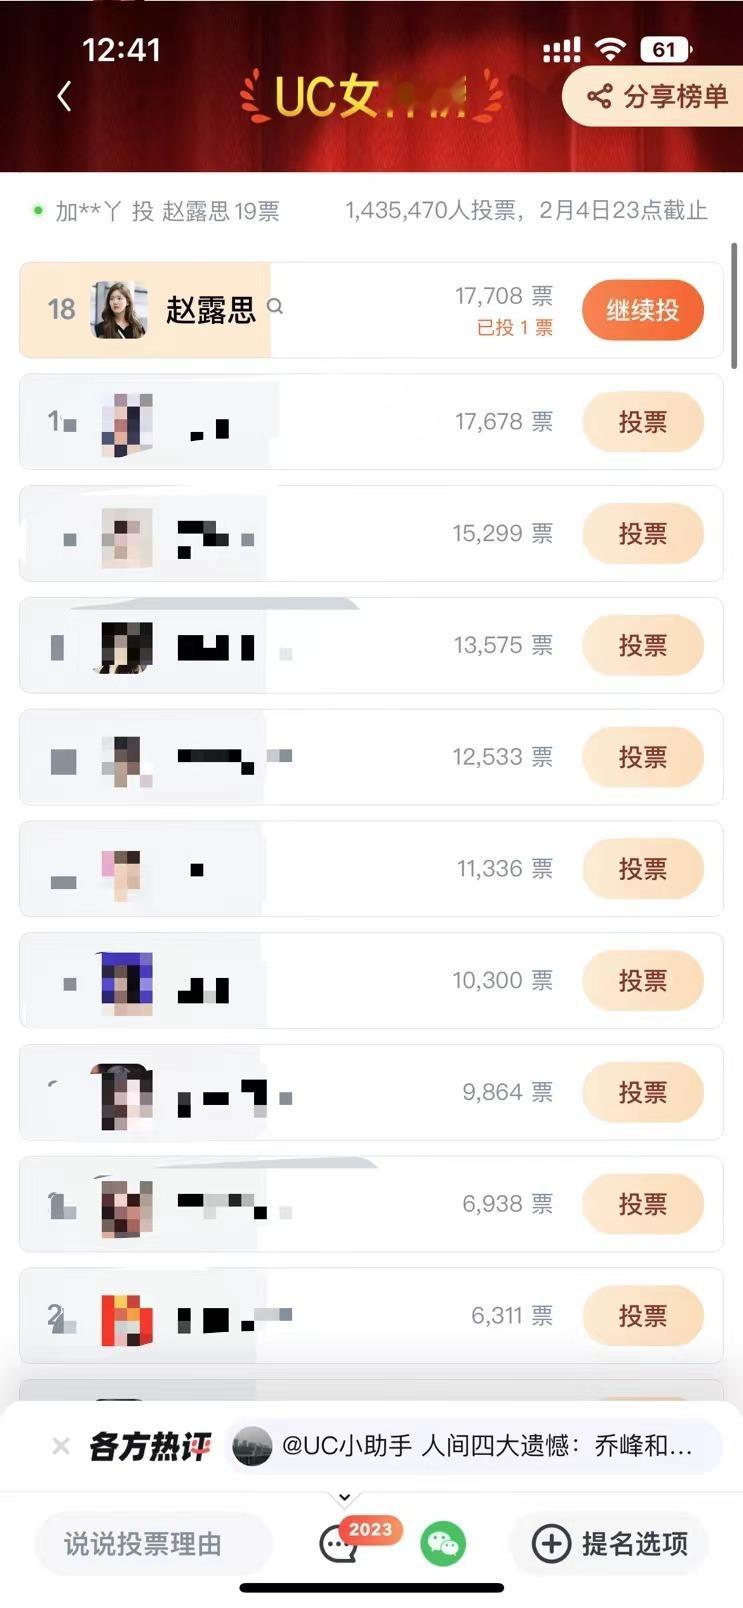The image size is (743, 1608).
Task: Tap the 提名选项 plus icon
Action: [551, 1544]
